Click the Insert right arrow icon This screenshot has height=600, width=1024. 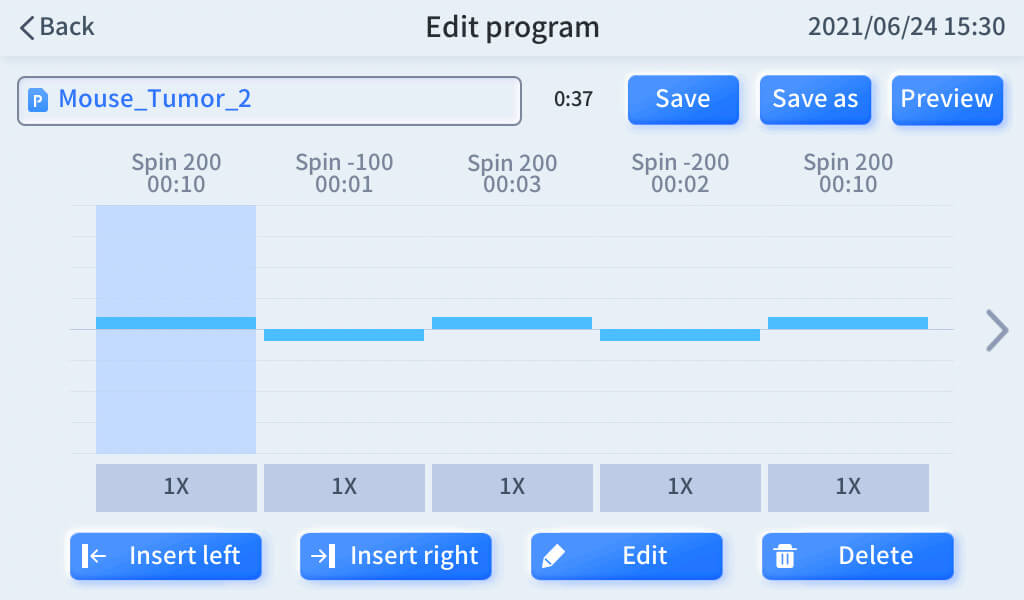pyautogui.click(x=323, y=556)
